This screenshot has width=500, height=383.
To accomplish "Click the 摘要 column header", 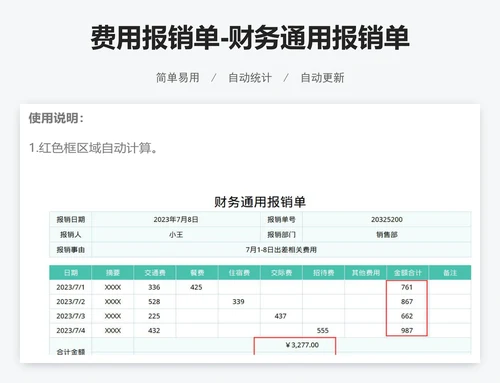I will click(x=113, y=273).
